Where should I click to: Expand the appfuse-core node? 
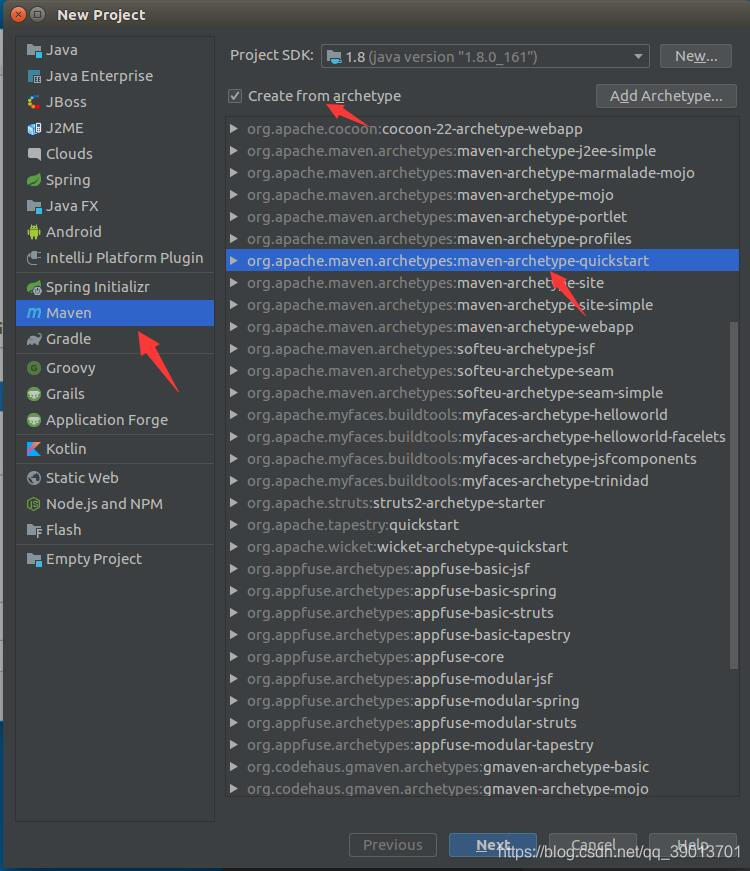[234, 657]
